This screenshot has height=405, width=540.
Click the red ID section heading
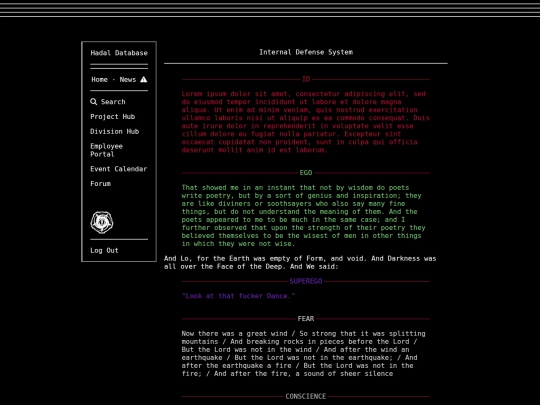tap(306, 79)
